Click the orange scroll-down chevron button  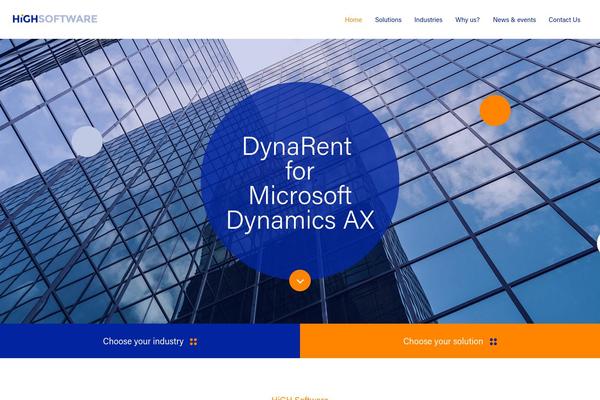[x=300, y=281]
